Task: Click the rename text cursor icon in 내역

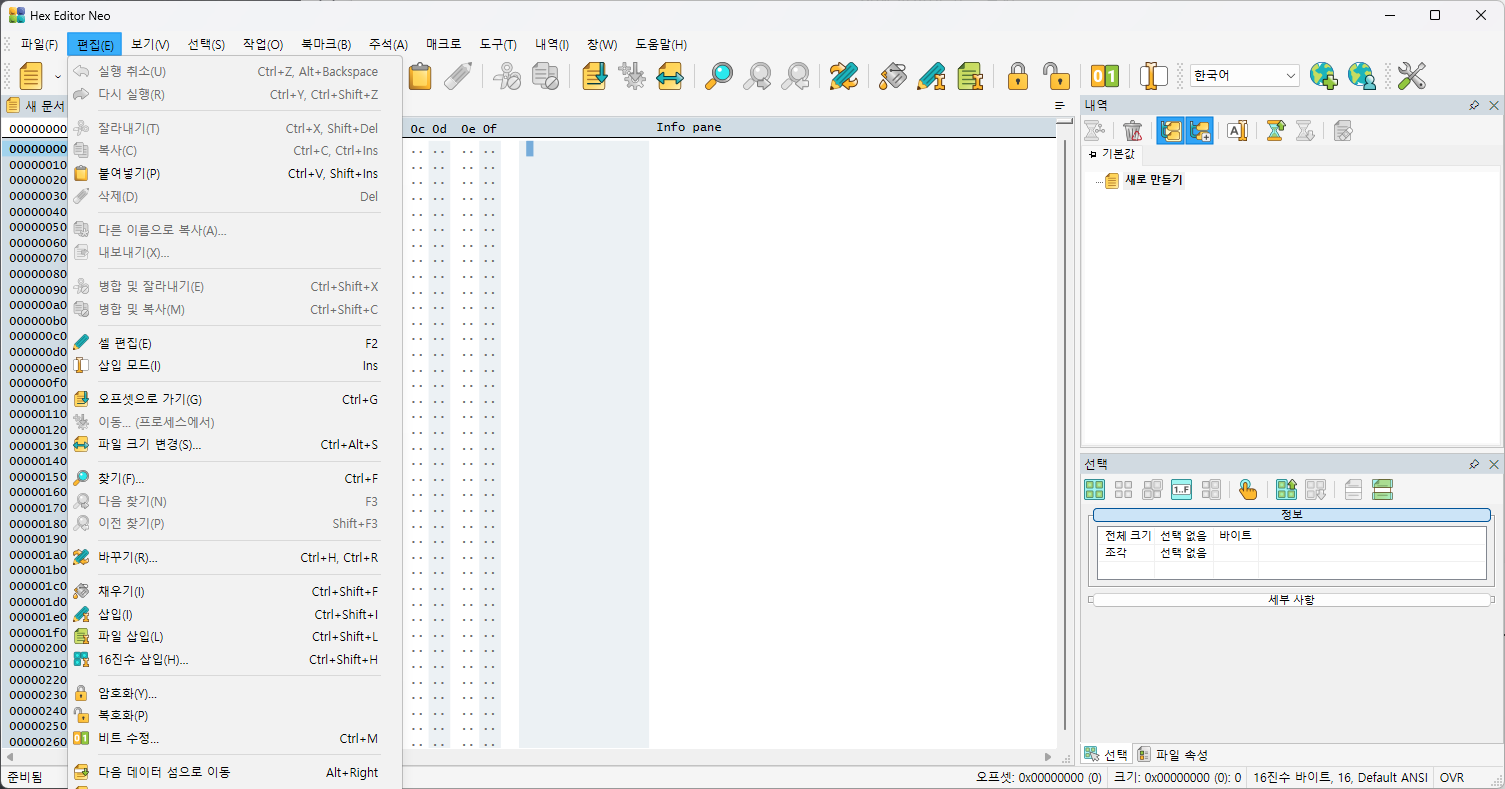Action: tap(1237, 130)
